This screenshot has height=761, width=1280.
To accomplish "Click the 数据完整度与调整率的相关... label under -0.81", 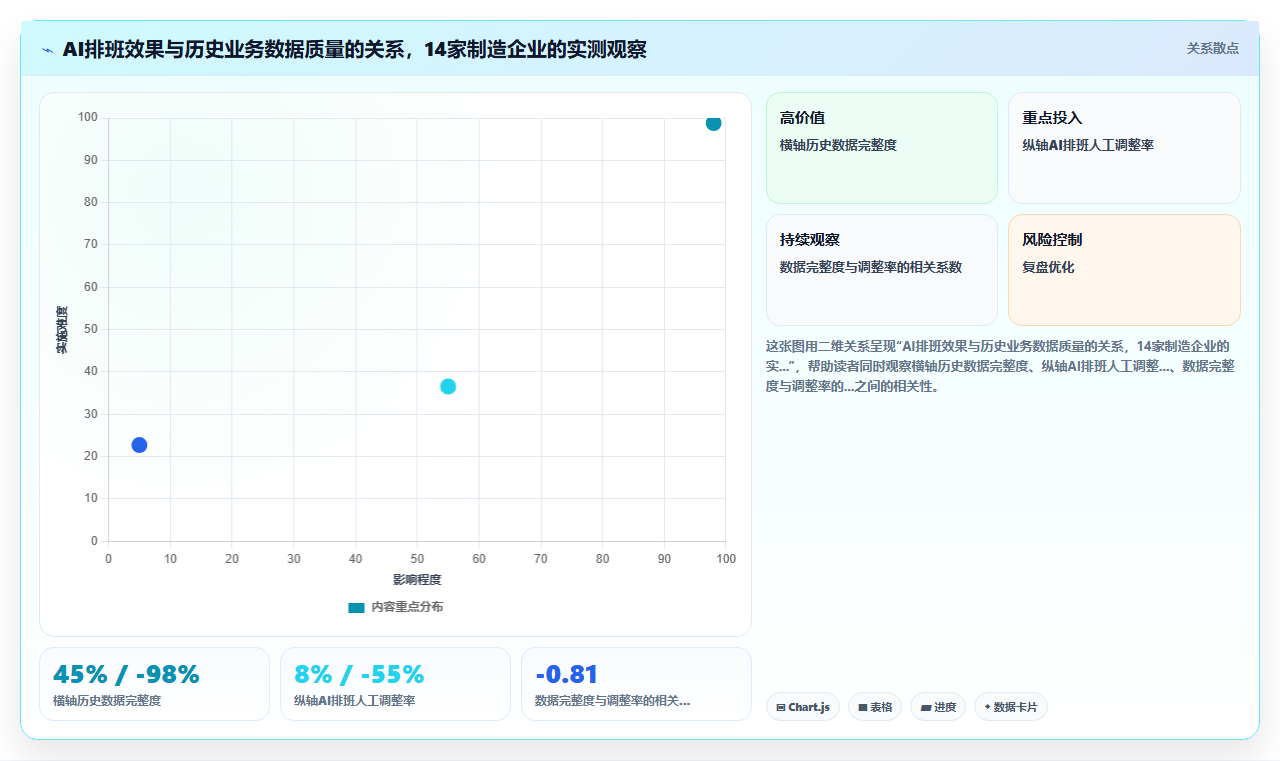I will (612, 701).
